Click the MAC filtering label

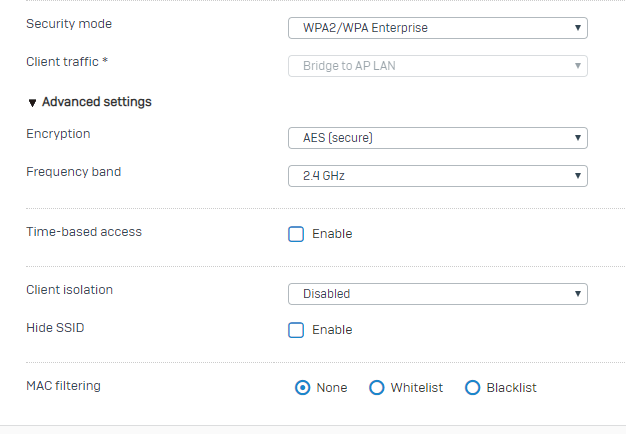[63, 385]
